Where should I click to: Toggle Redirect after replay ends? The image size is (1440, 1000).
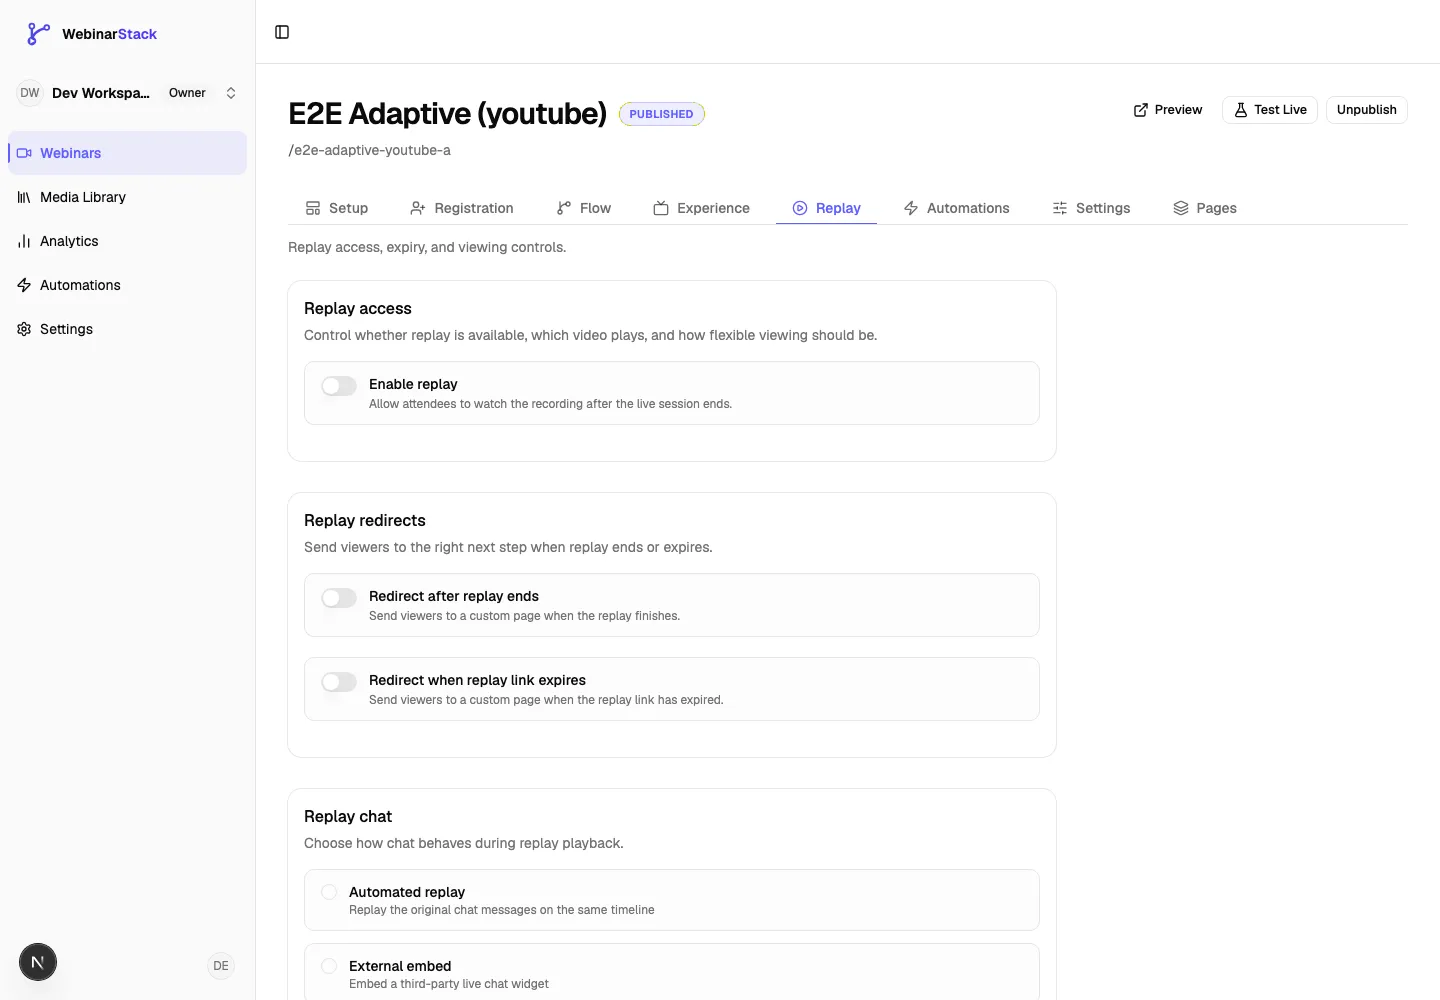pyautogui.click(x=339, y=598)
